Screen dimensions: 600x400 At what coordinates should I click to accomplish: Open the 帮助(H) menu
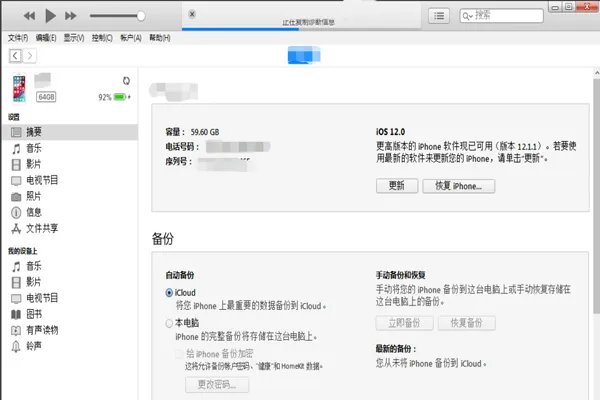coord(160,38)
